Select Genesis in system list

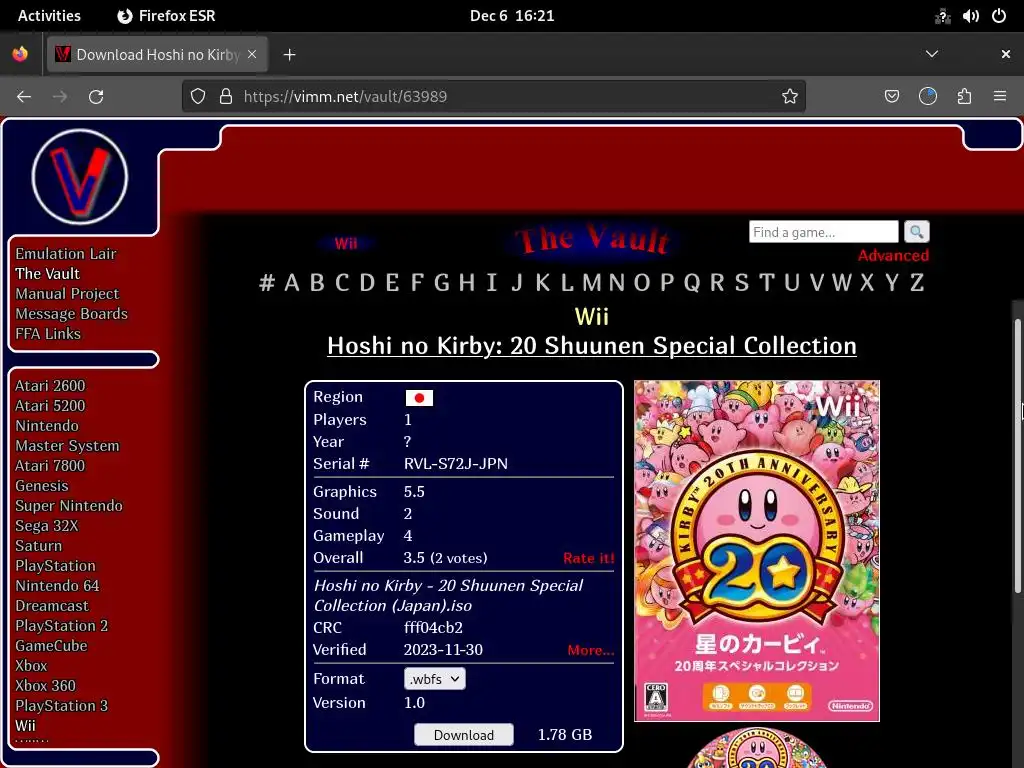[x=42, y=486]
